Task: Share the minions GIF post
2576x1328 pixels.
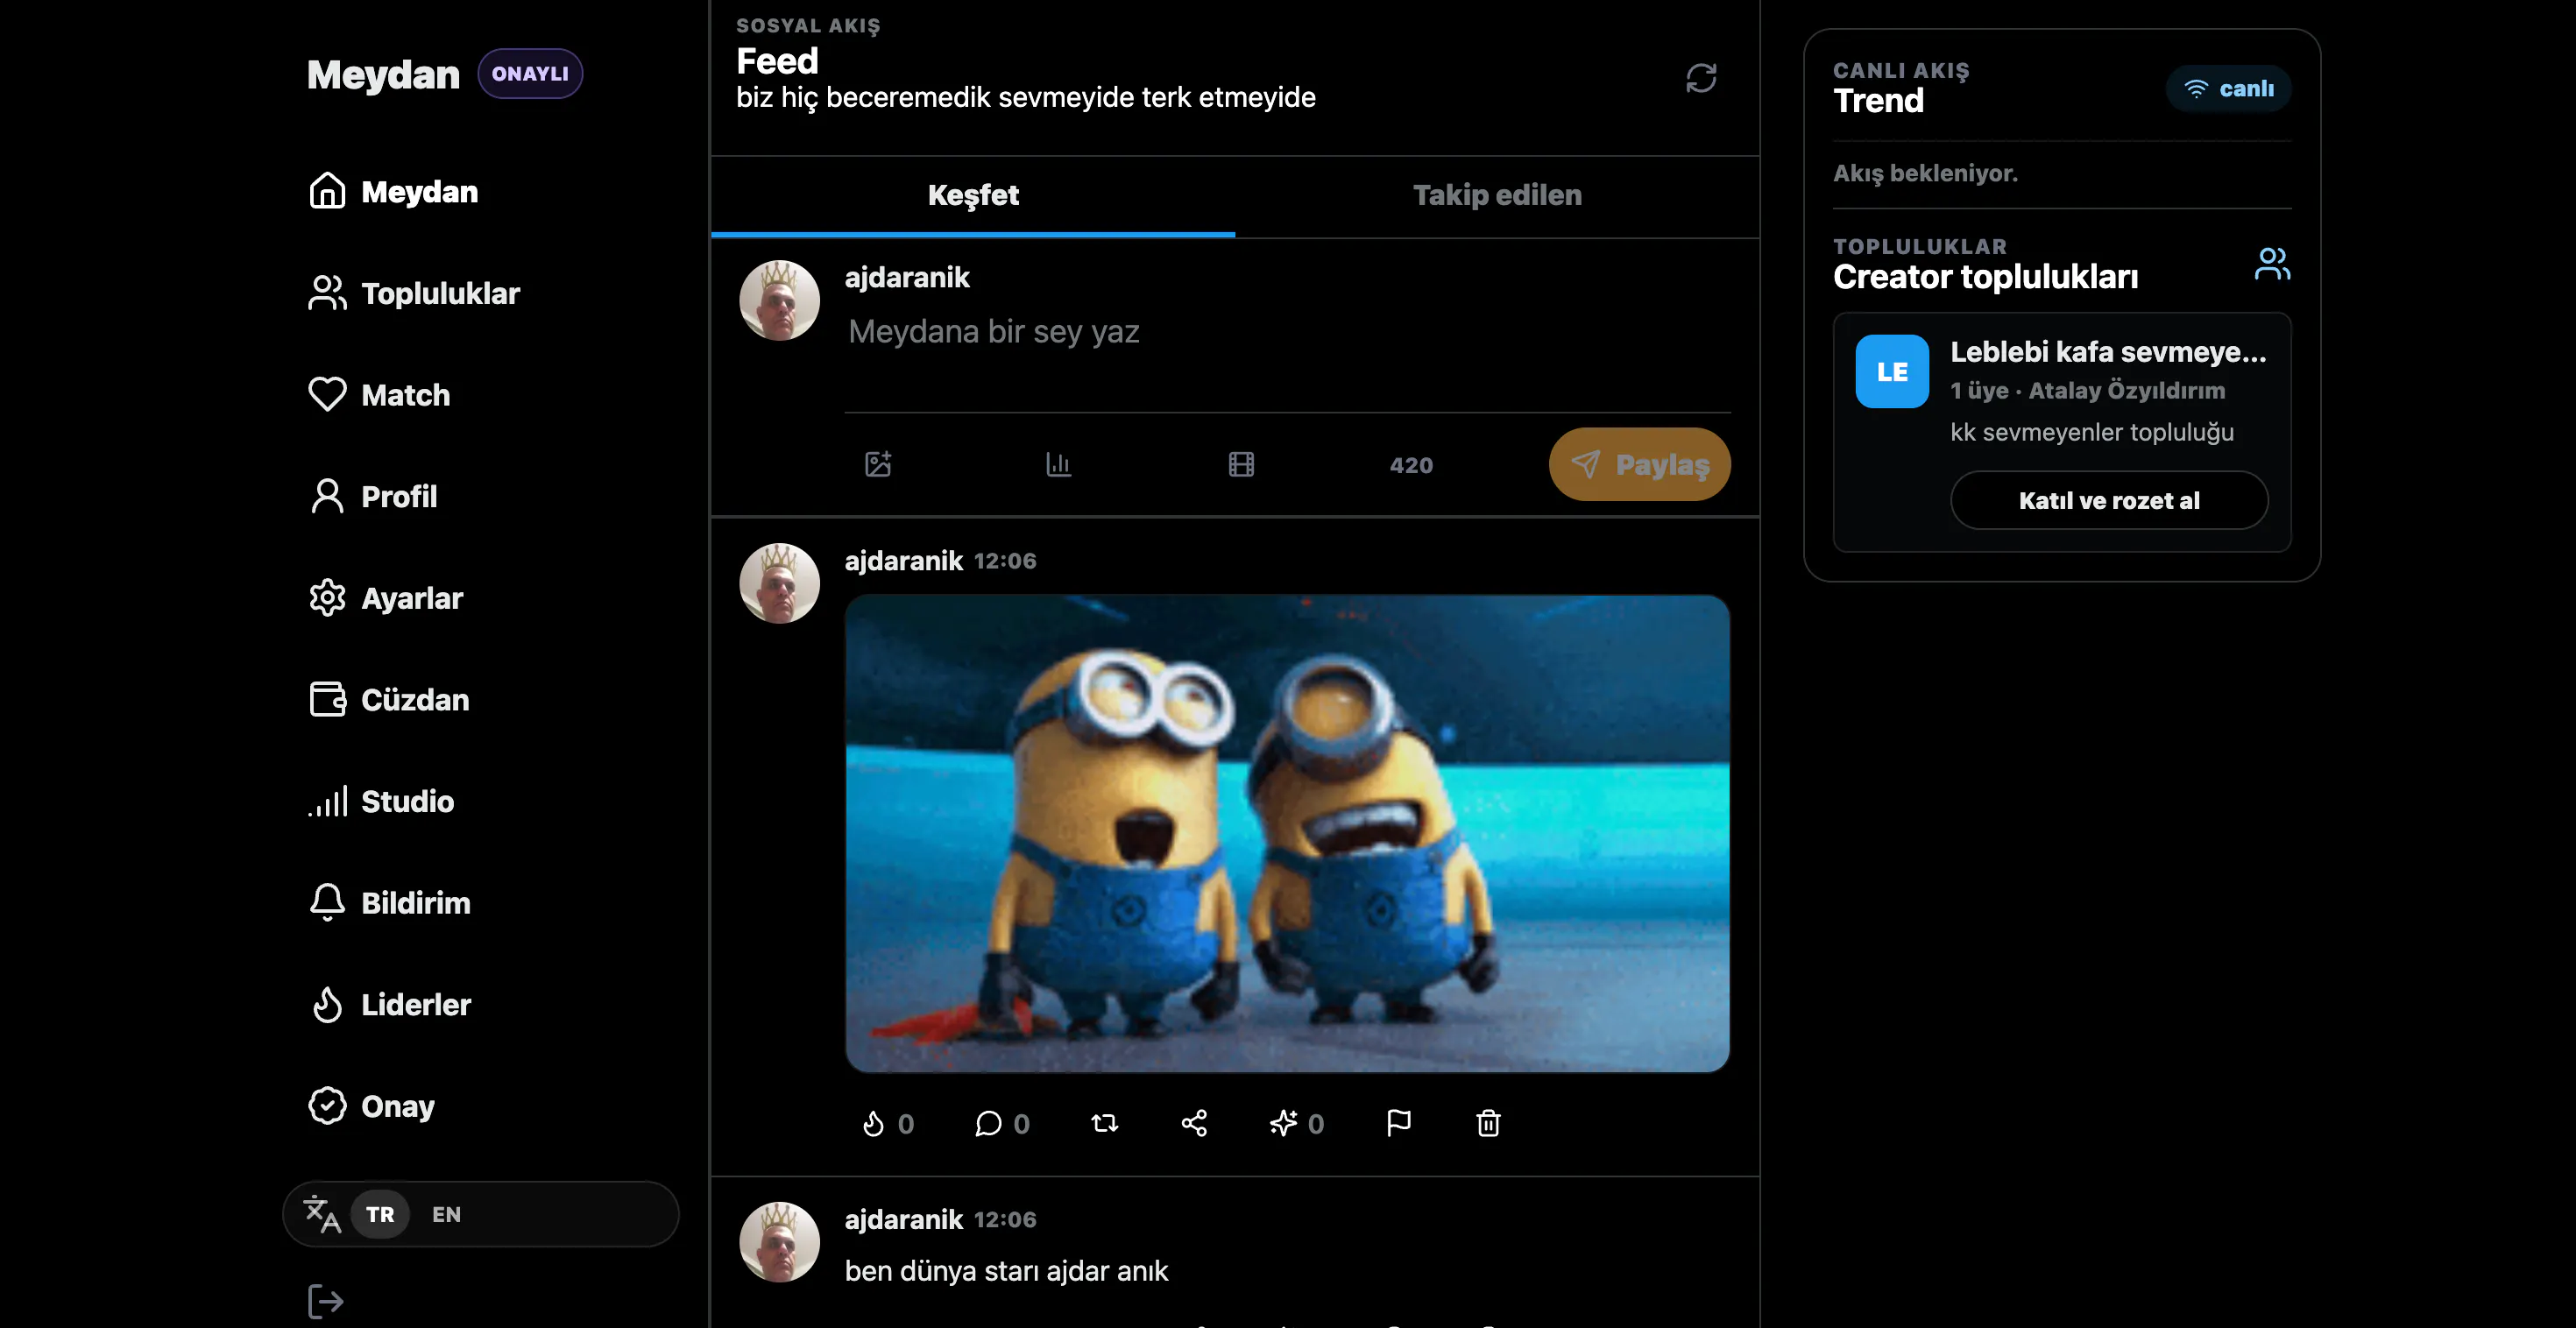Action: 1194,1123
